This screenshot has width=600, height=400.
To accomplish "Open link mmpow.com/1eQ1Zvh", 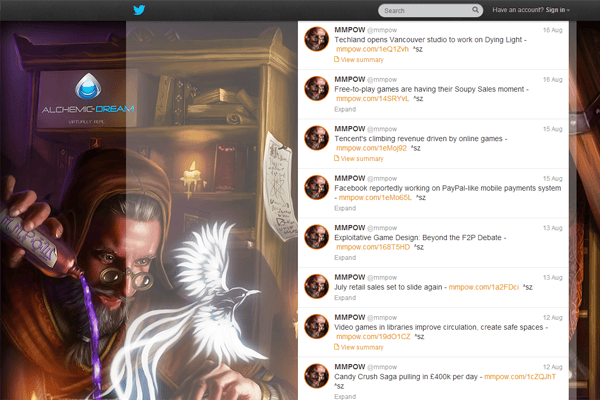I will [x=372, y=49].
